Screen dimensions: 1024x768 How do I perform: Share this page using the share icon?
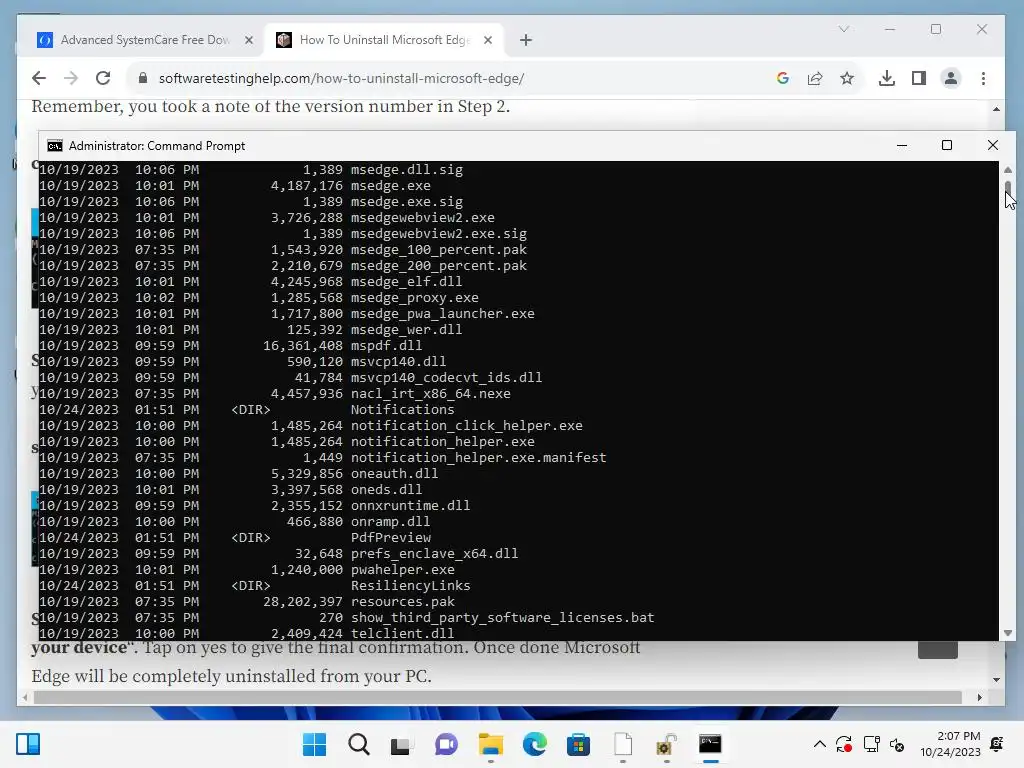point(814,78)
